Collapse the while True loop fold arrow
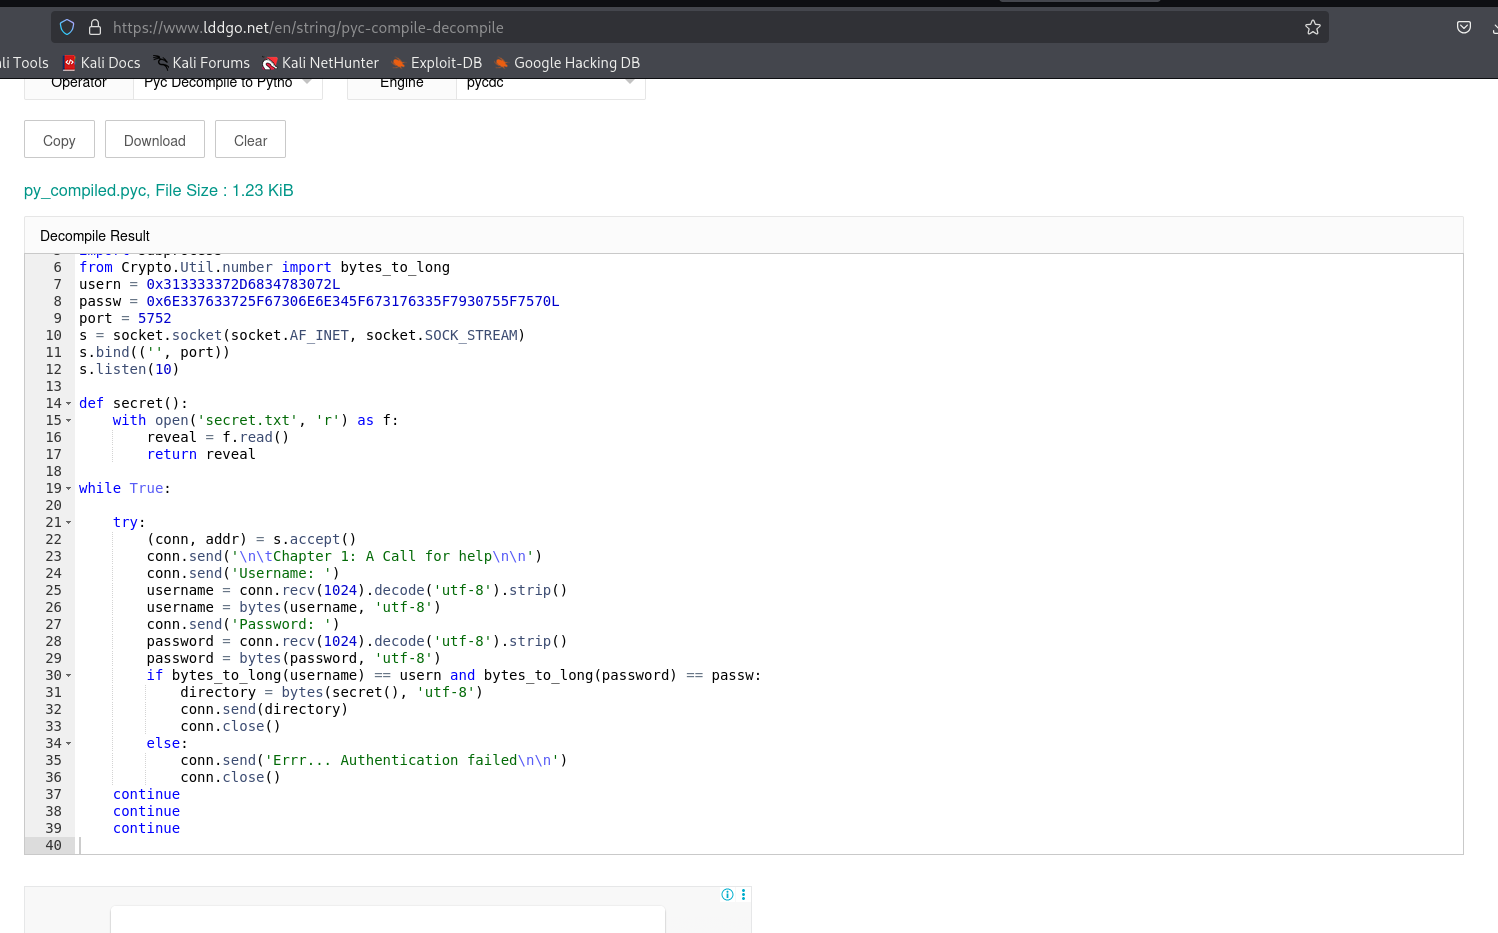Viewport: 1498px width, 933px height. coord(70,488)
